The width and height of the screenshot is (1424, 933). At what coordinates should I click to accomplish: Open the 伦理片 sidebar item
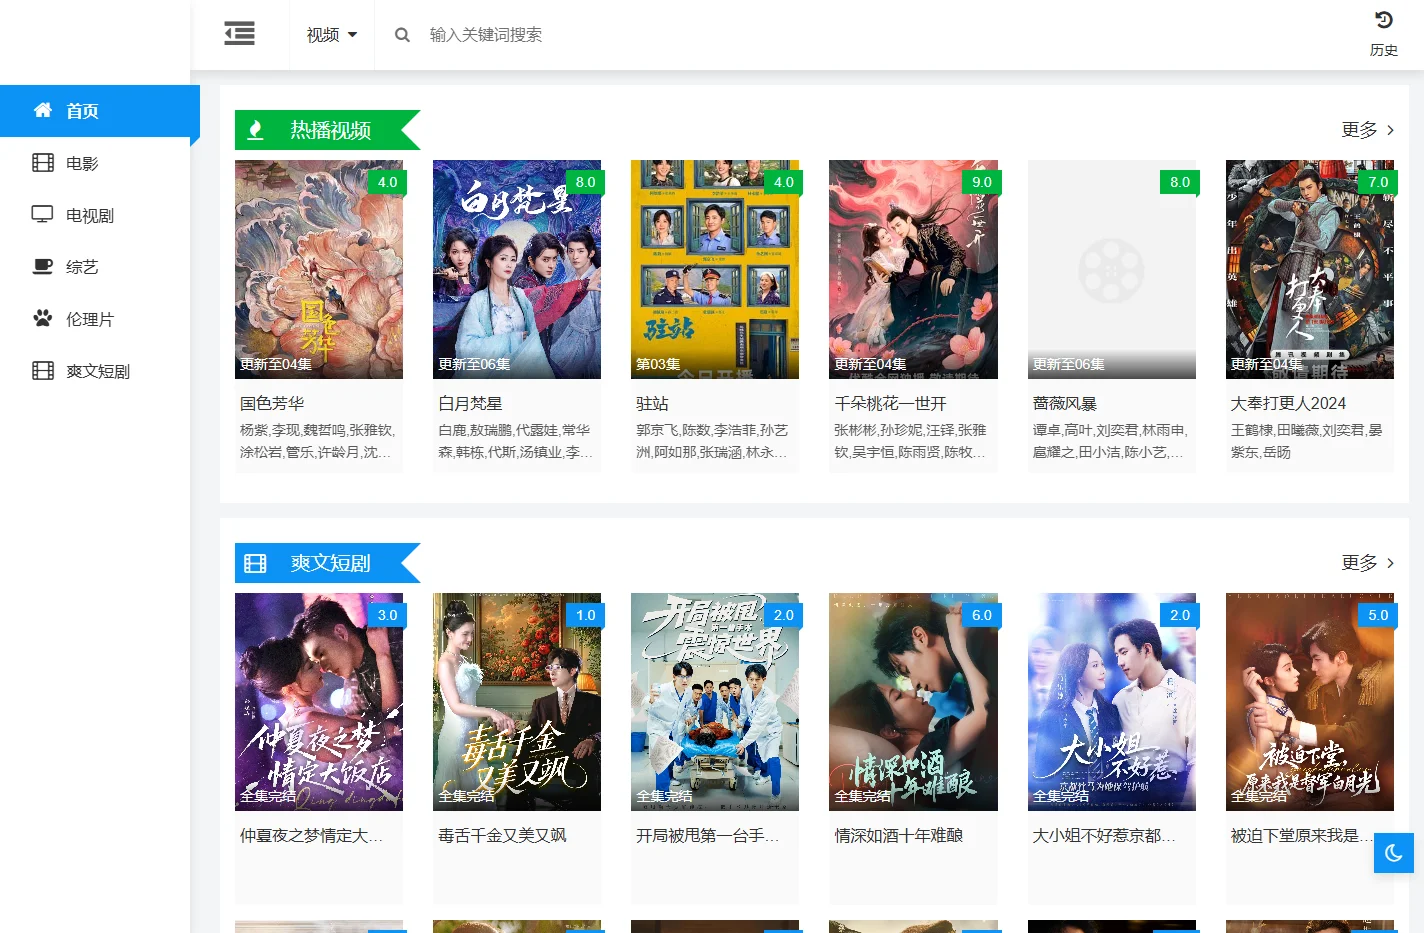pyautogui.click(x=95, y=319)
